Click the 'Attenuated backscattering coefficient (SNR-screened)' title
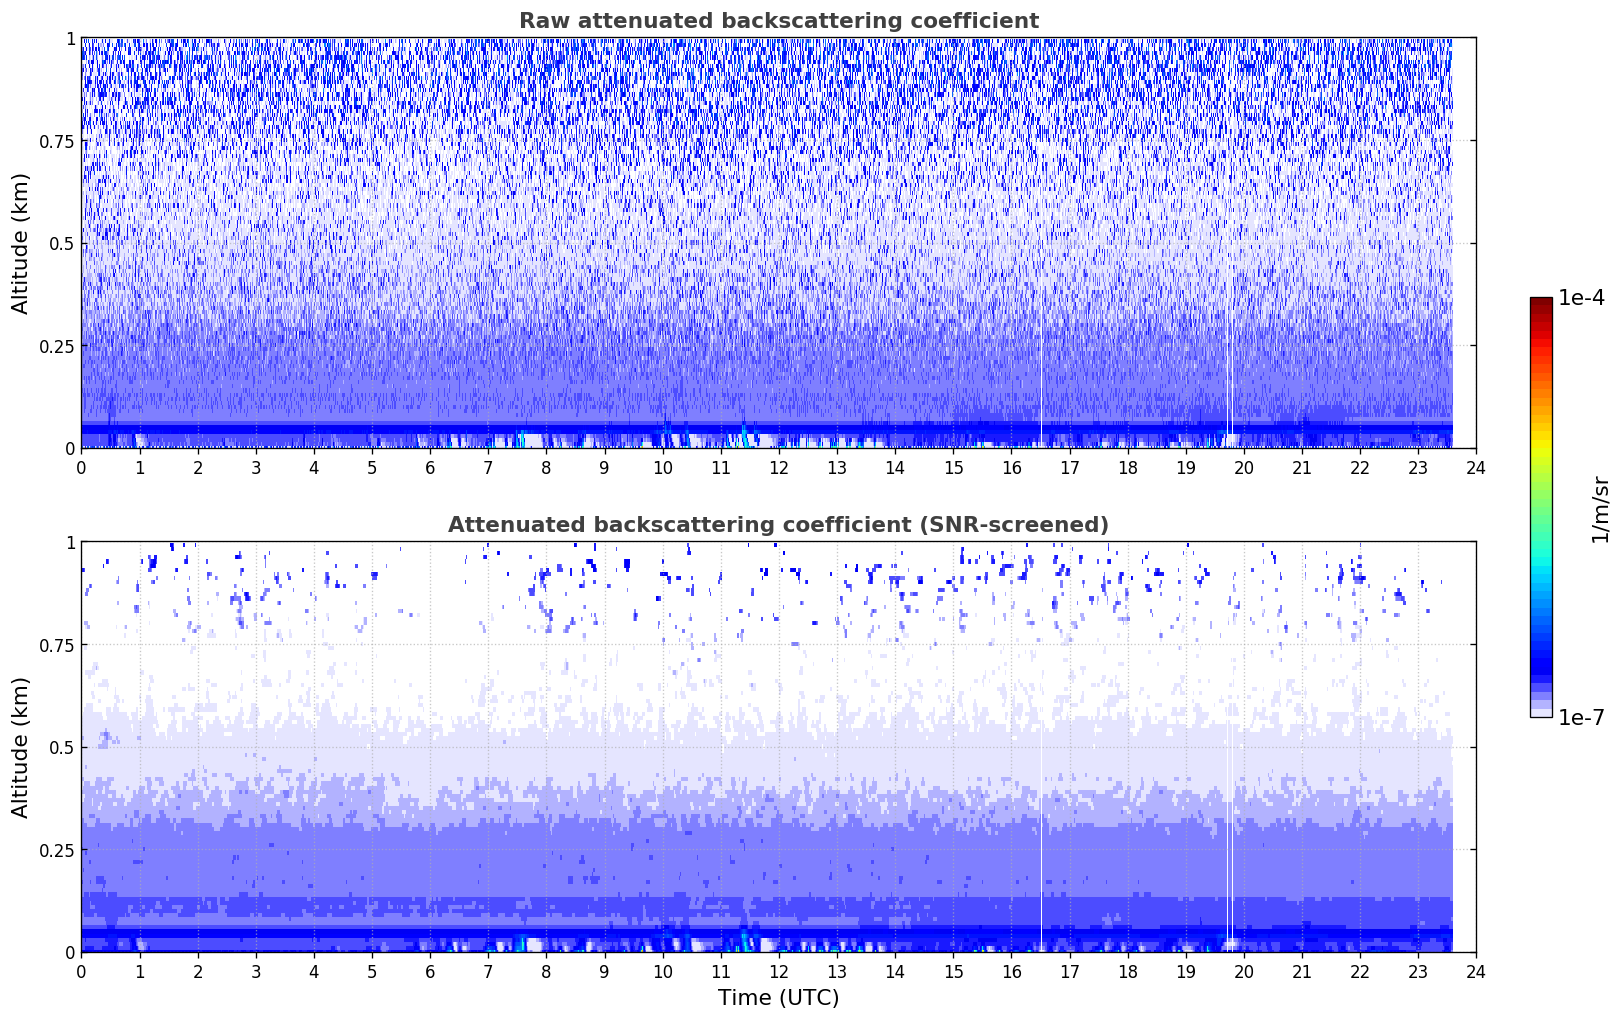Viewport: 1621px width, 1020px height. 778,525
